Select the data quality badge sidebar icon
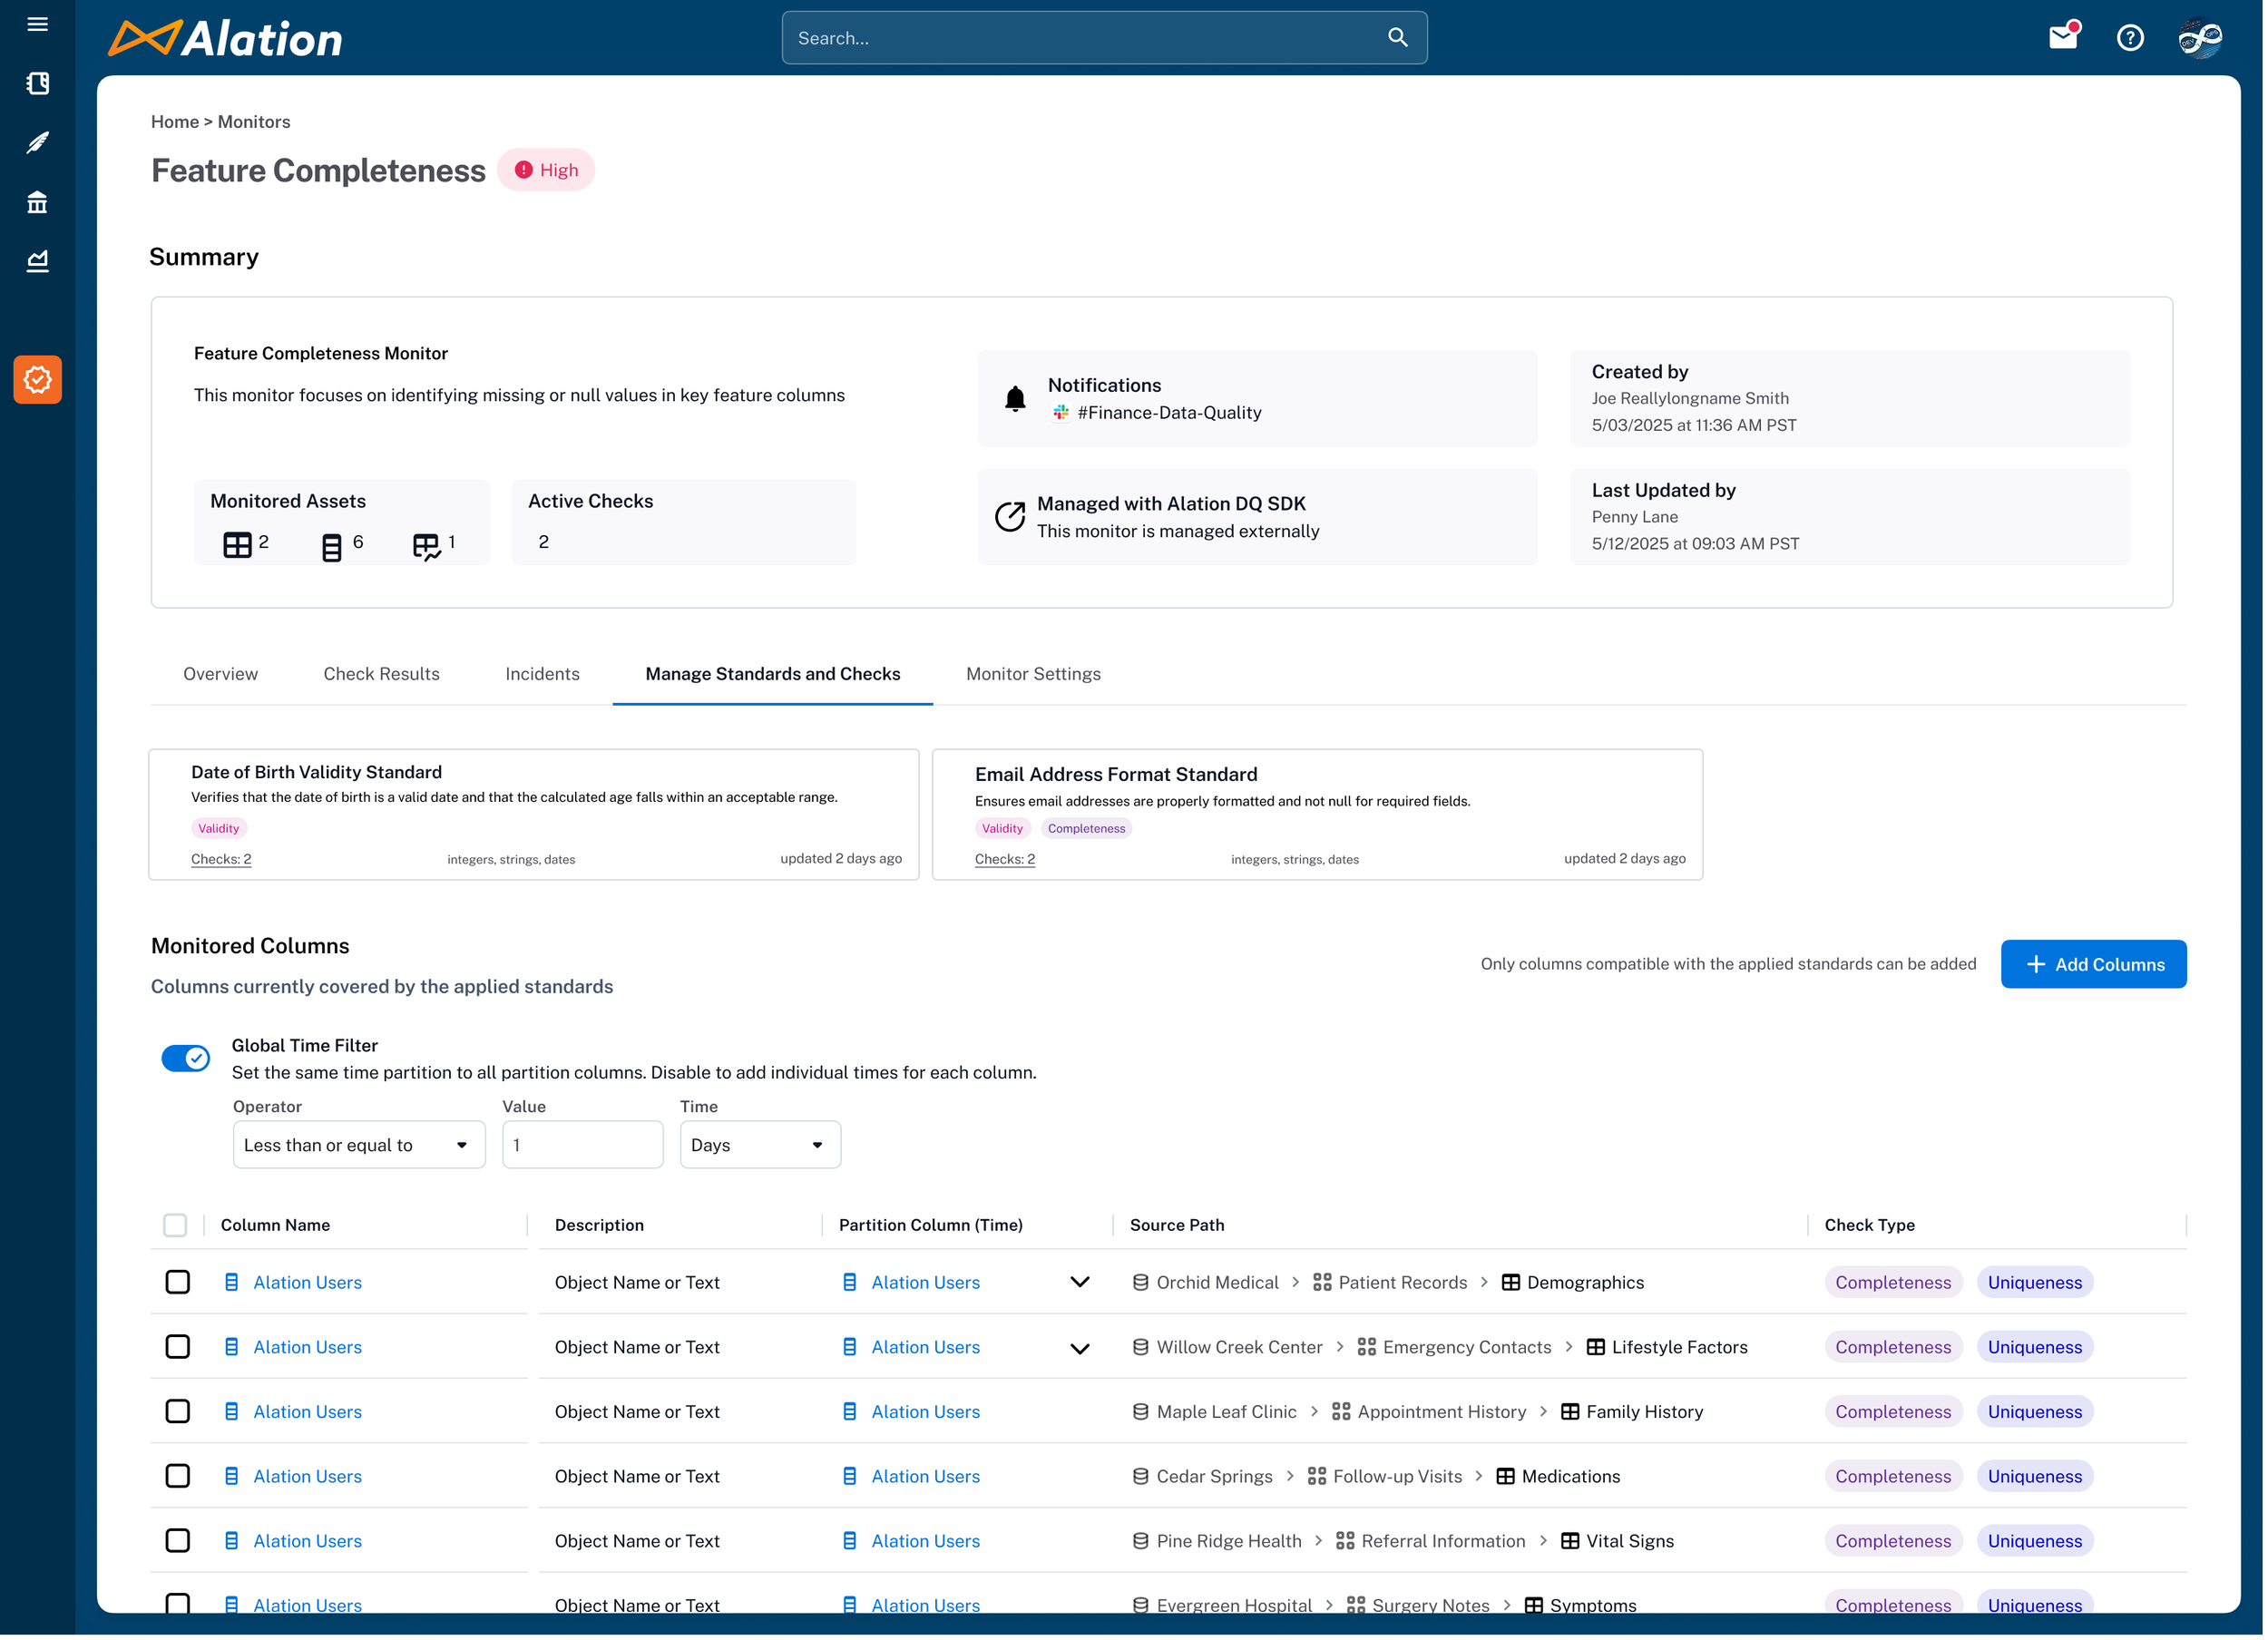The width and height of the screenshot is (2268, 1640). [37, 380]
